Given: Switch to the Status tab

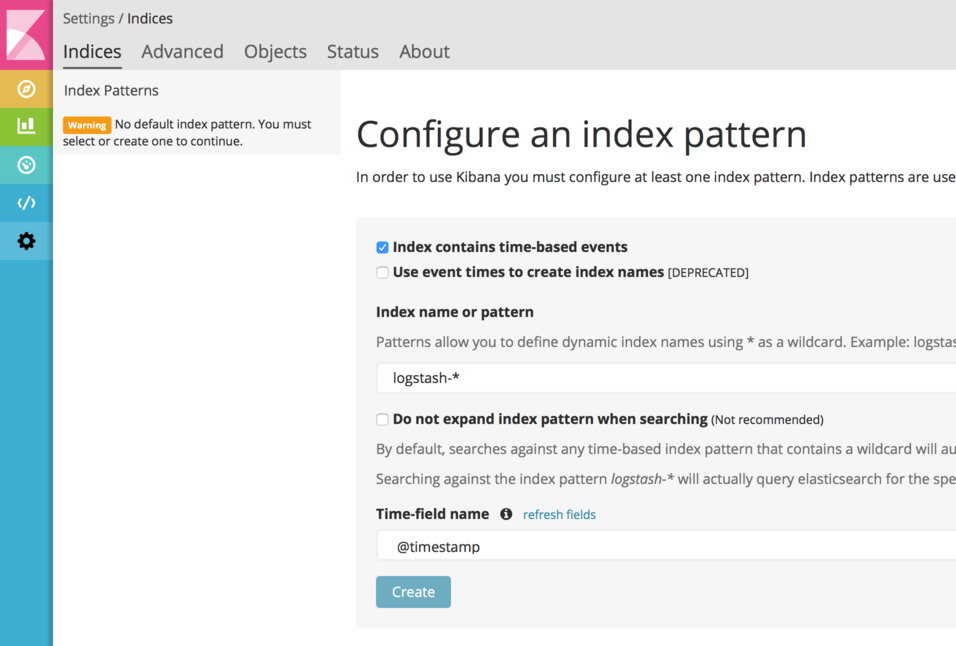Looking at the screenshot, I should 352,51.
